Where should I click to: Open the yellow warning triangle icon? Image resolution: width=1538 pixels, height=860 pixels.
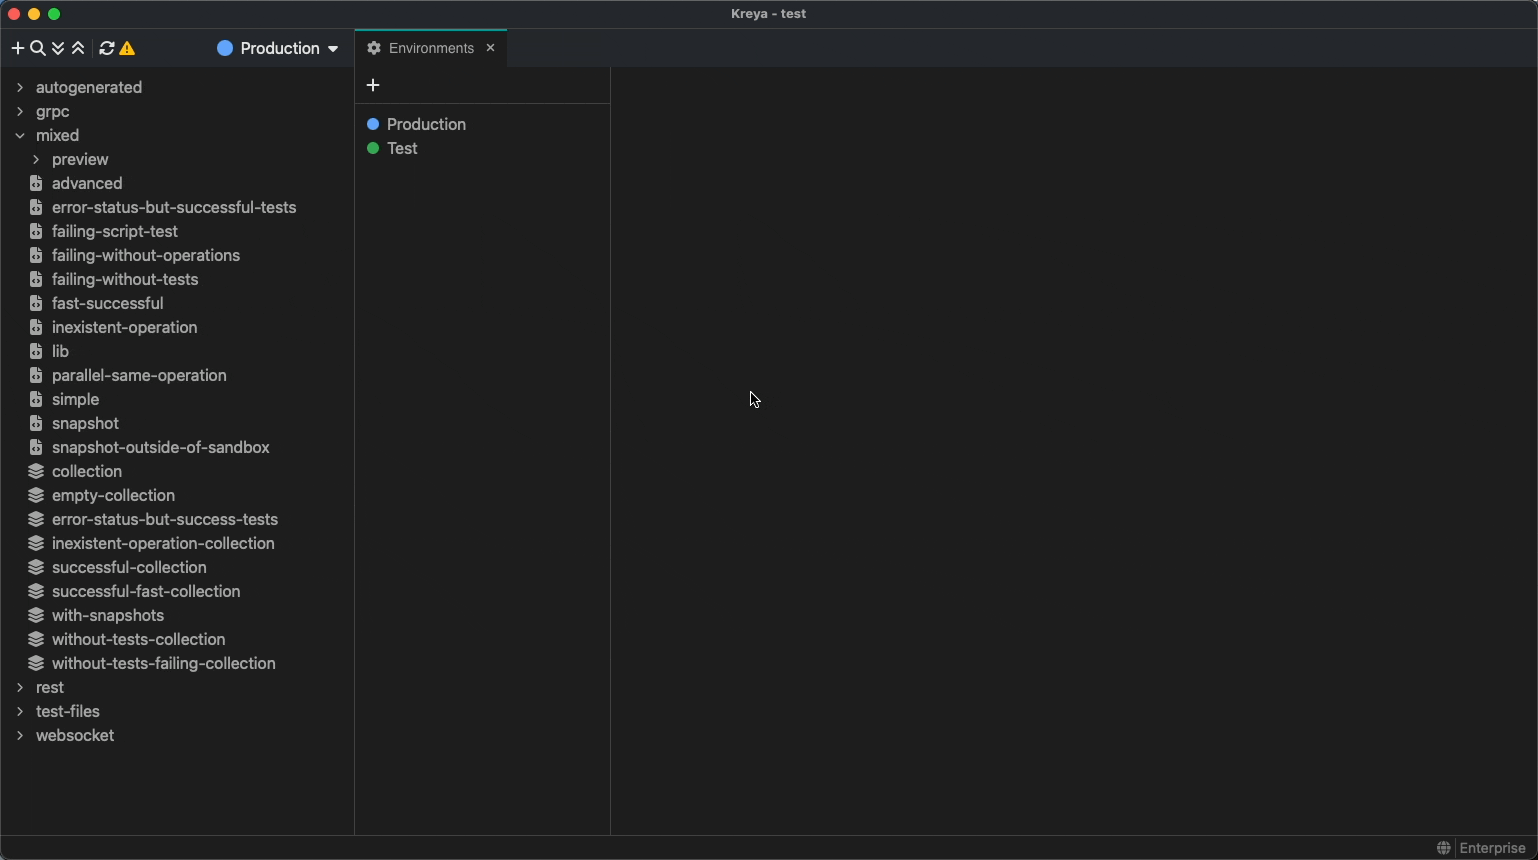(127, 48)
